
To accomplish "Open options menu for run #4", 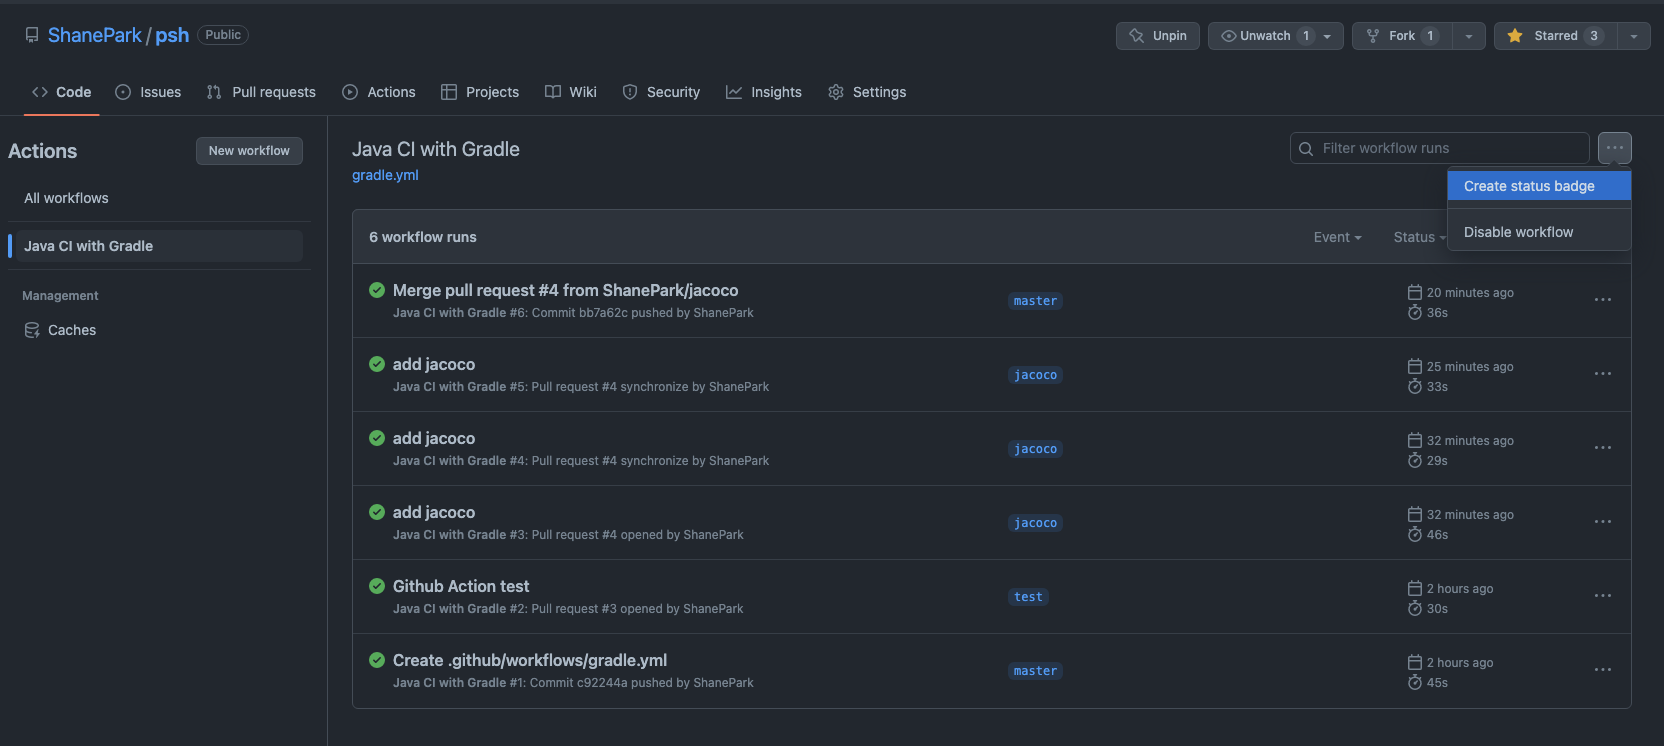I will click(1603, 448).
